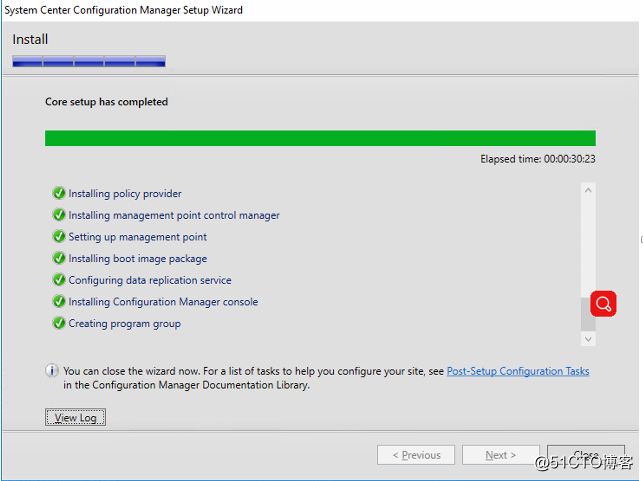Open the Post-Setup Configuration Tasks link
The width and height of the screenshot is (643, 481).
click(518, 371)
